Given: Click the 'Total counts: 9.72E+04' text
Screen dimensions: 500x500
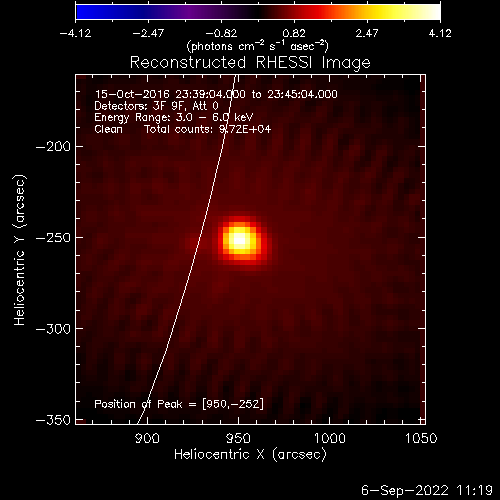Looking at the screenshot, I should pos(207,129).
